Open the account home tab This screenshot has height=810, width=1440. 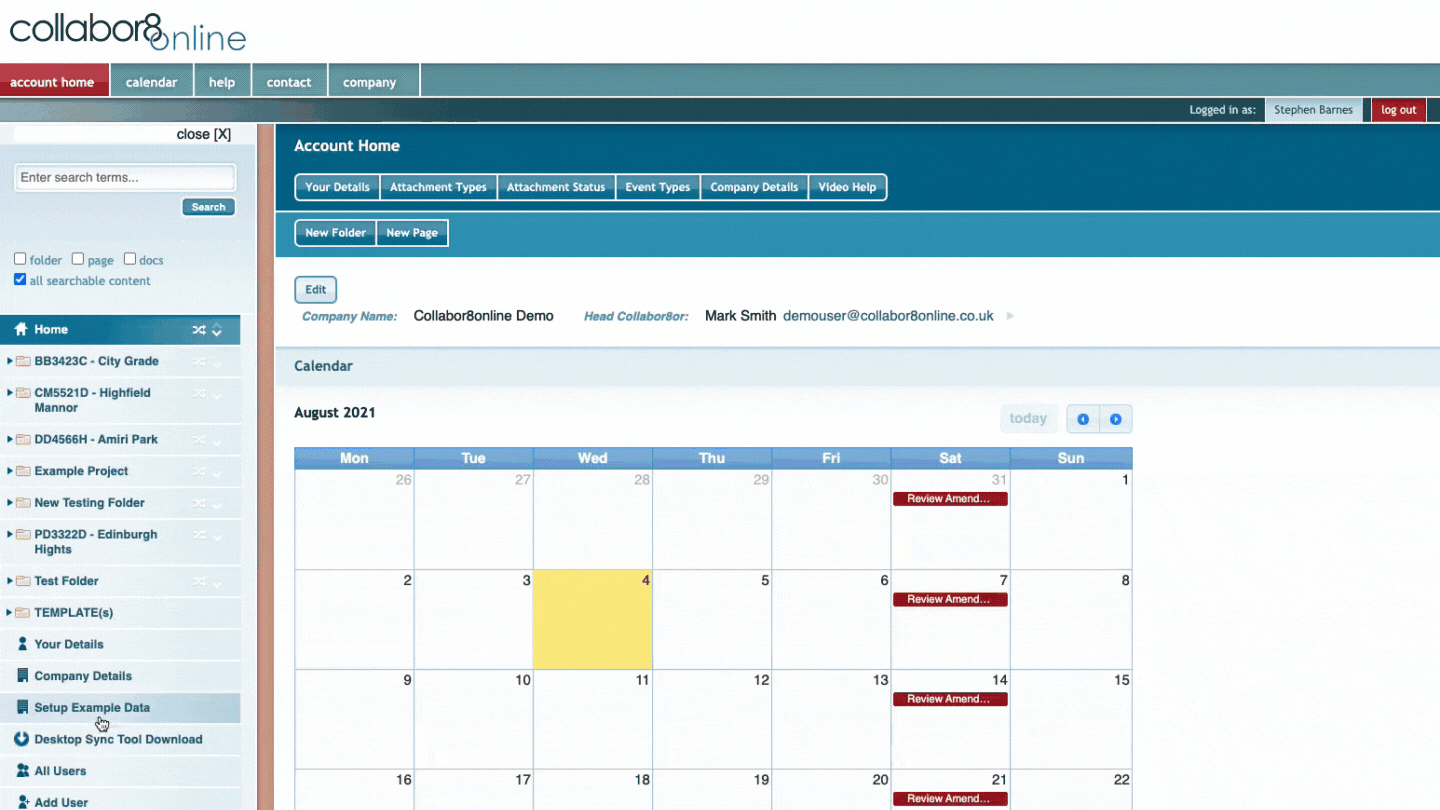tap(55, 82)
